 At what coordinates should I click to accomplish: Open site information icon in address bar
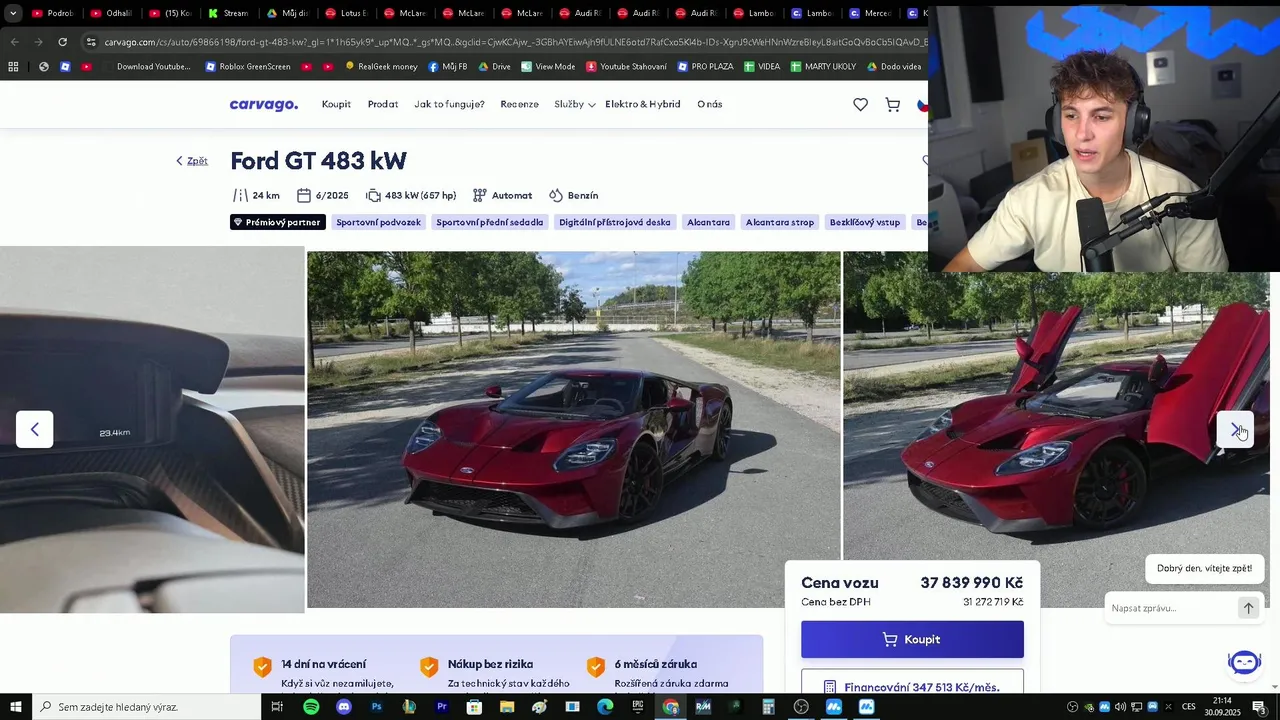[x=91, y=42]
